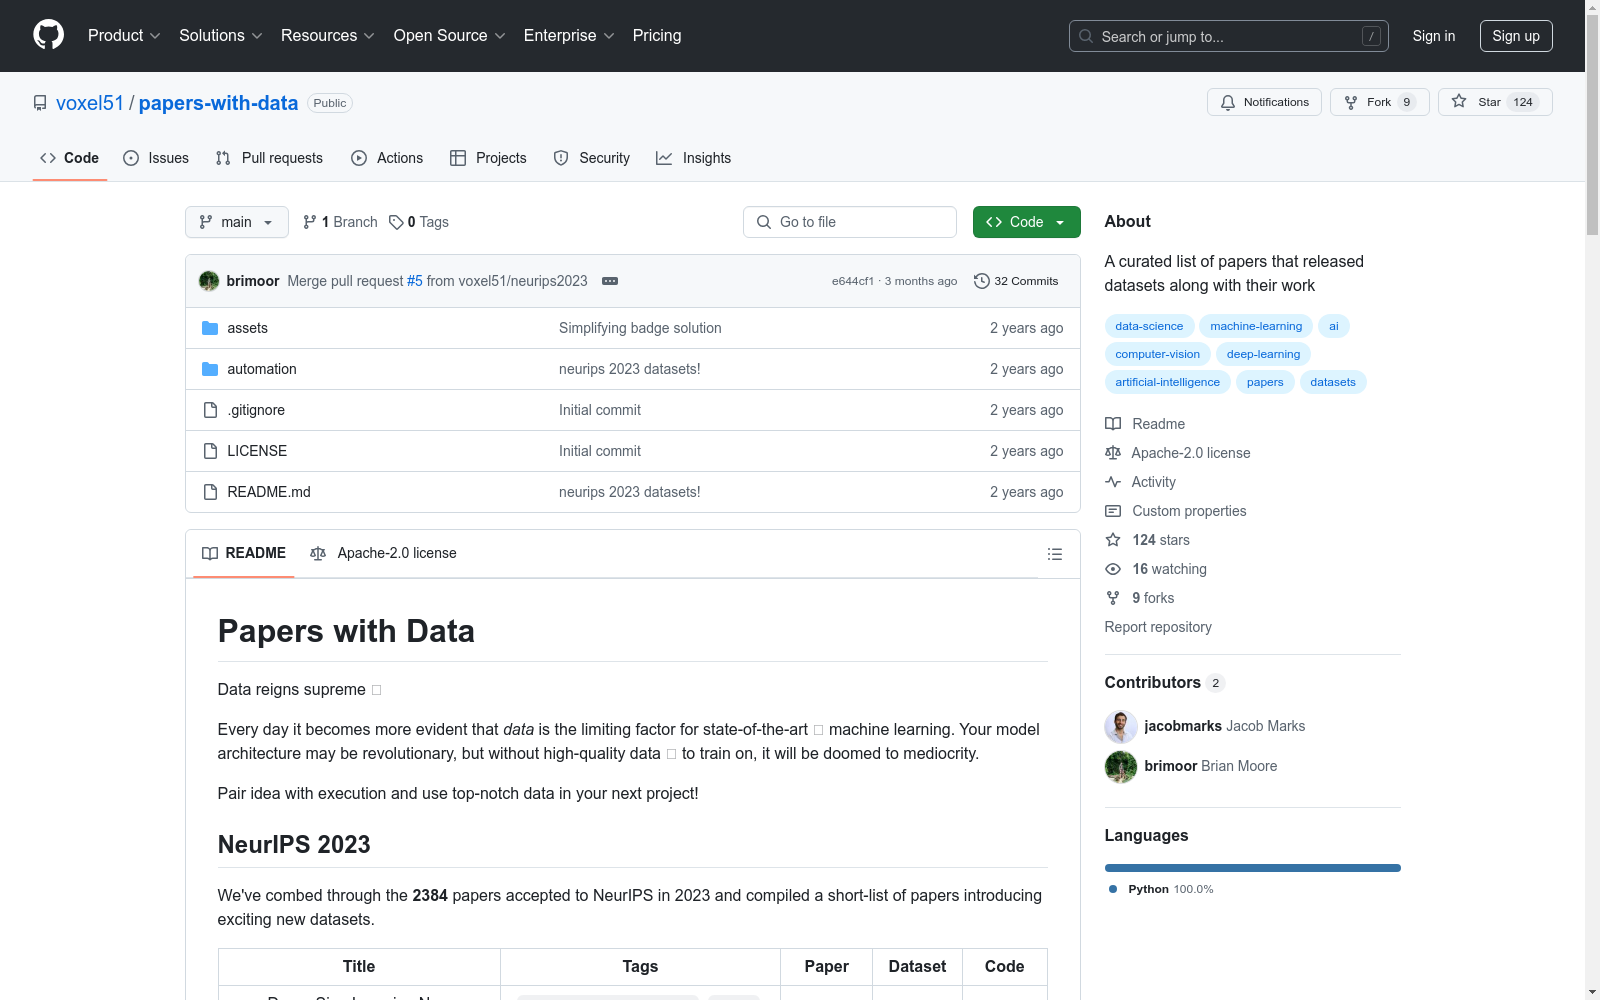Screen dimensions: 1600x1000
Task: Expand the Product menu
Action: coord(124,36)
